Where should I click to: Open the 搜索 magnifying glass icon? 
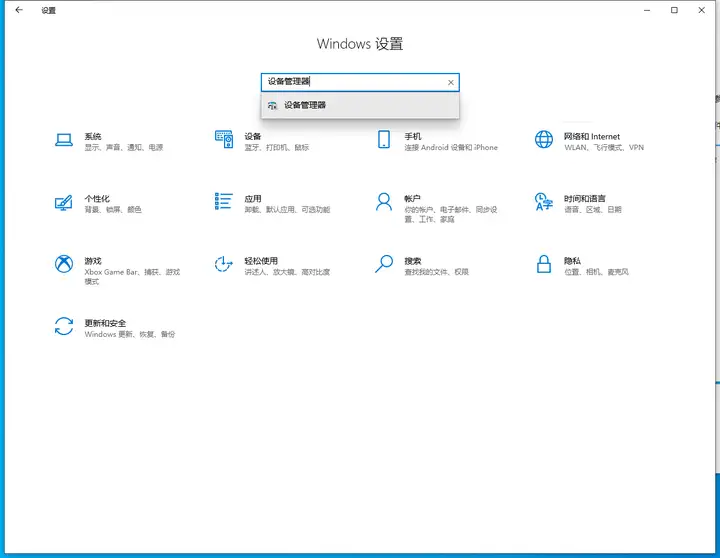(x=384, y=264)
